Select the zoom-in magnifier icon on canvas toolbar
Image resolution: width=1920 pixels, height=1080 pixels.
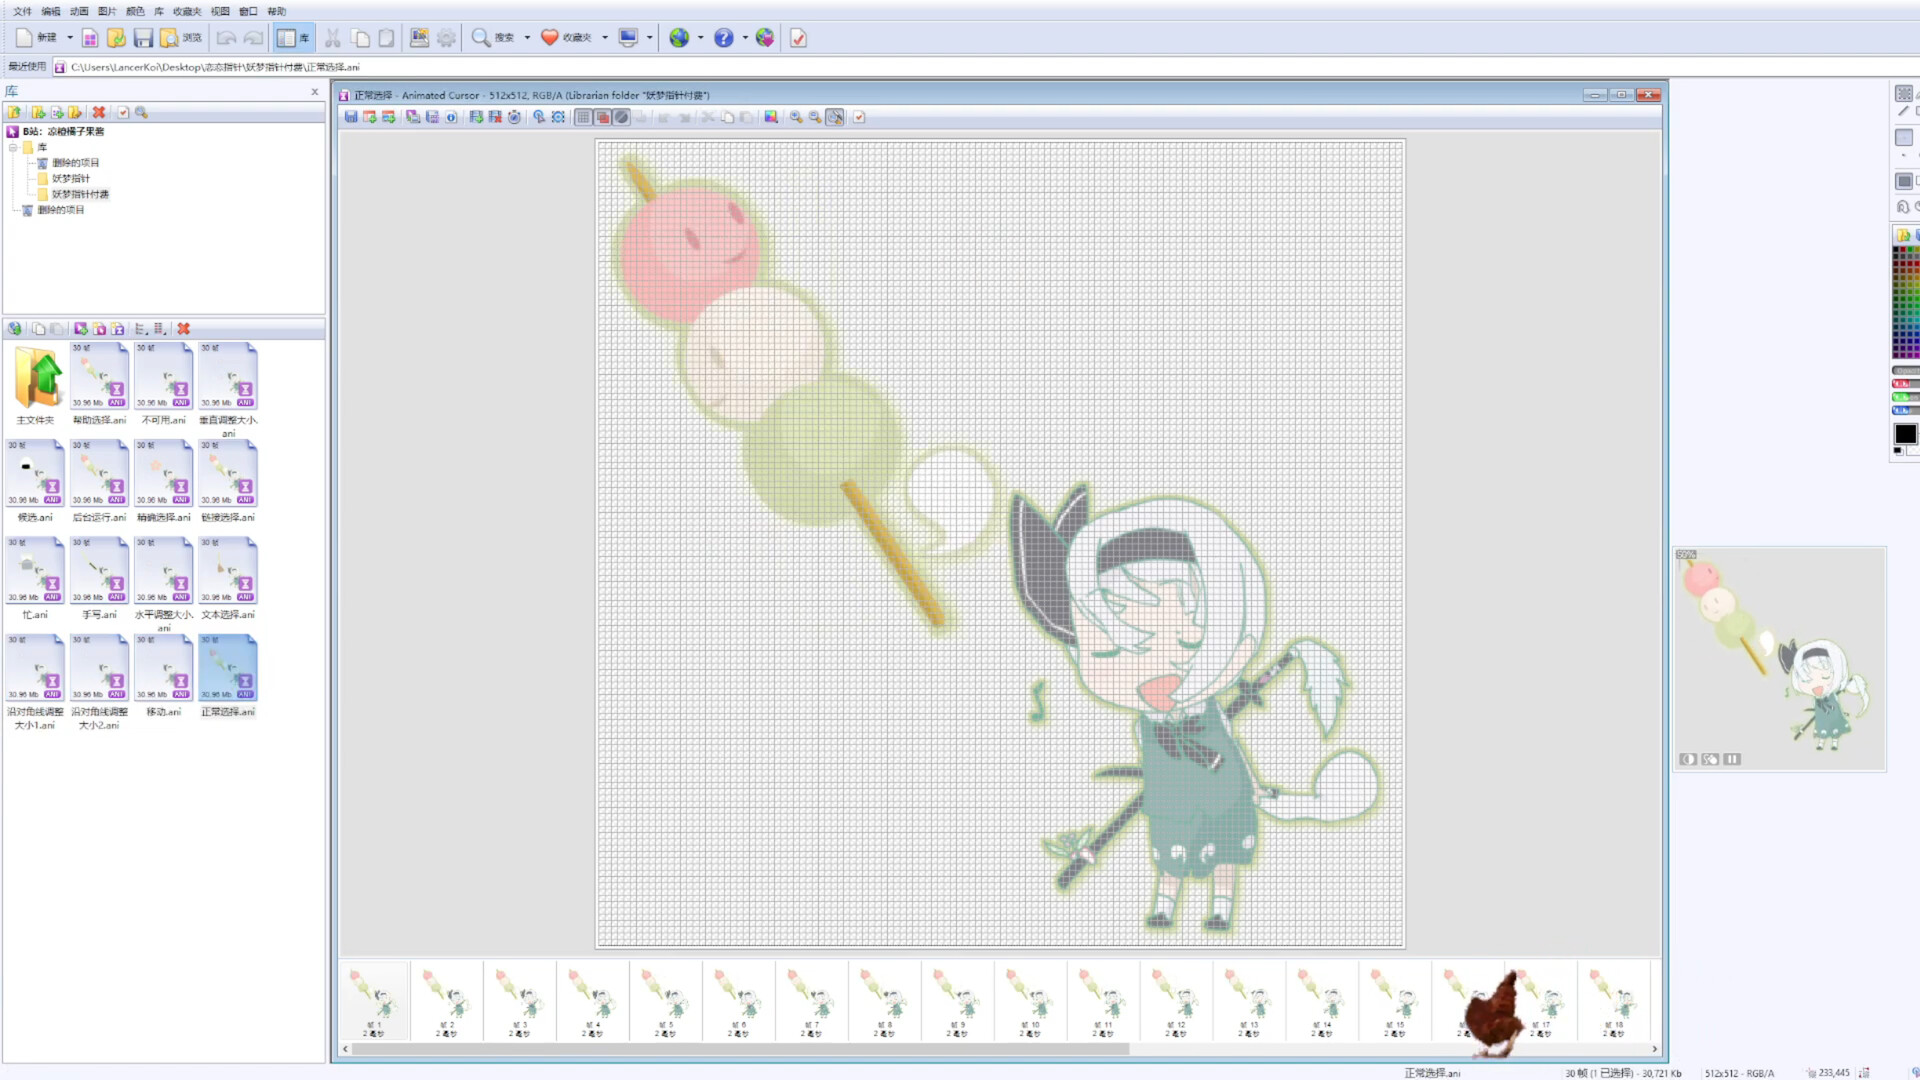795,117
